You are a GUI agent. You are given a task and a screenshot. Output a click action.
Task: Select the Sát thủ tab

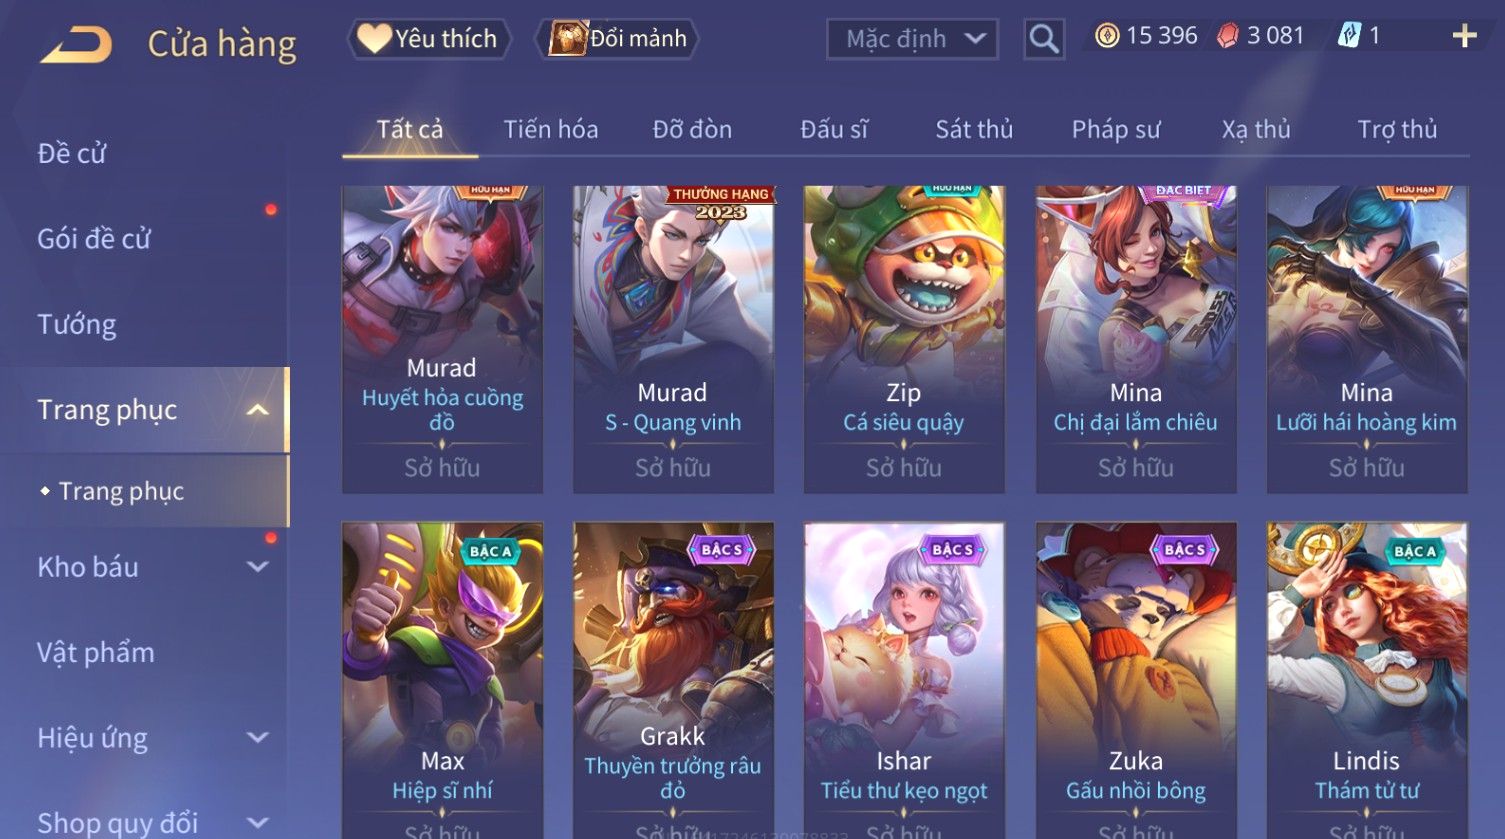click(x=974, y=130)
